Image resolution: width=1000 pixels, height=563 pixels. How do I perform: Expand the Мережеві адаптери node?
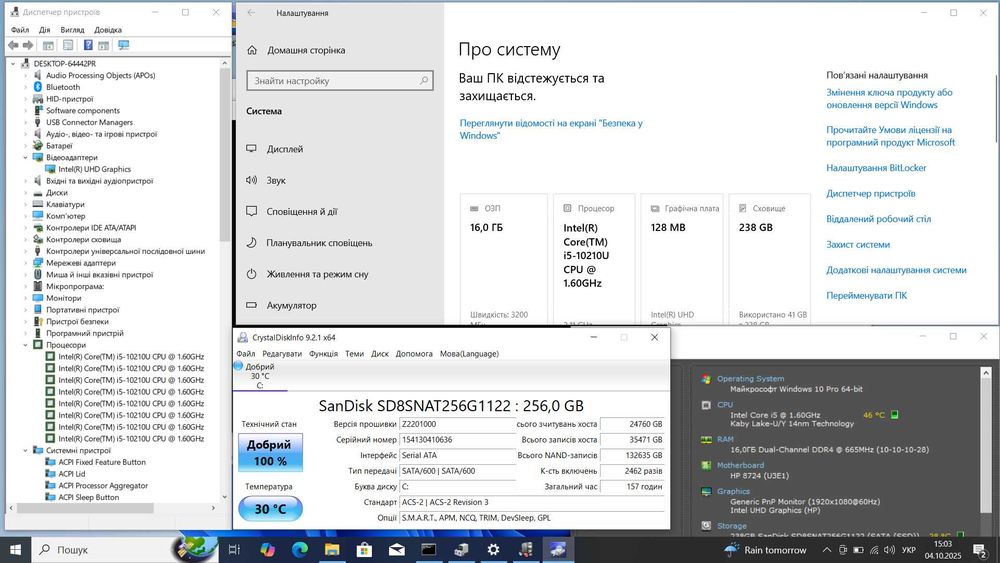26,263
